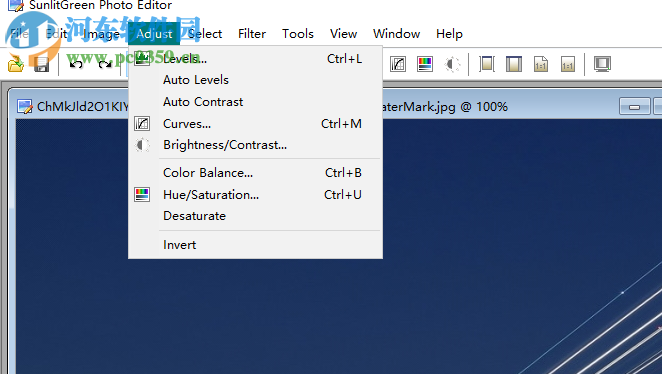This screenshot has height=374, width=662.
Task: Choose Levels... from the Adjust menu
Action: coord(255,58)
